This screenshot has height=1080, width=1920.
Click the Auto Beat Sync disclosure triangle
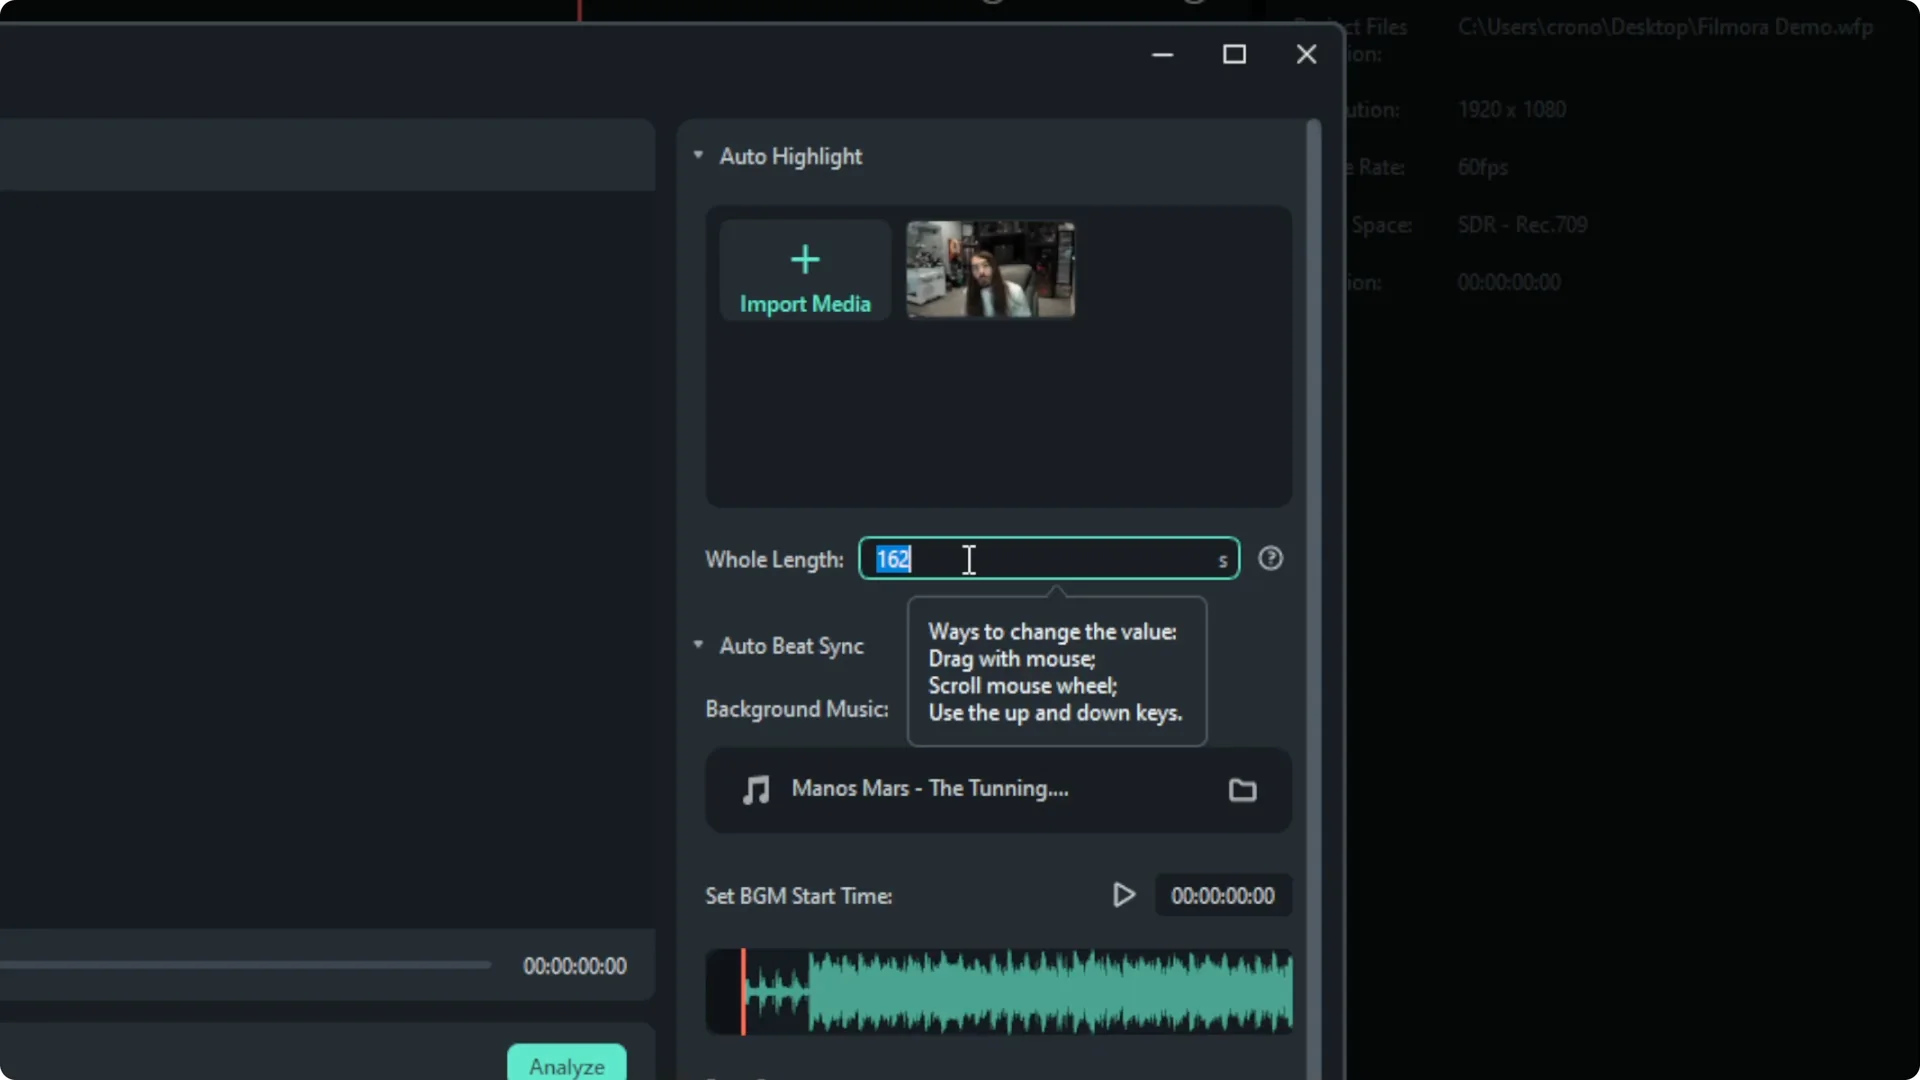[x=698, y=646]
